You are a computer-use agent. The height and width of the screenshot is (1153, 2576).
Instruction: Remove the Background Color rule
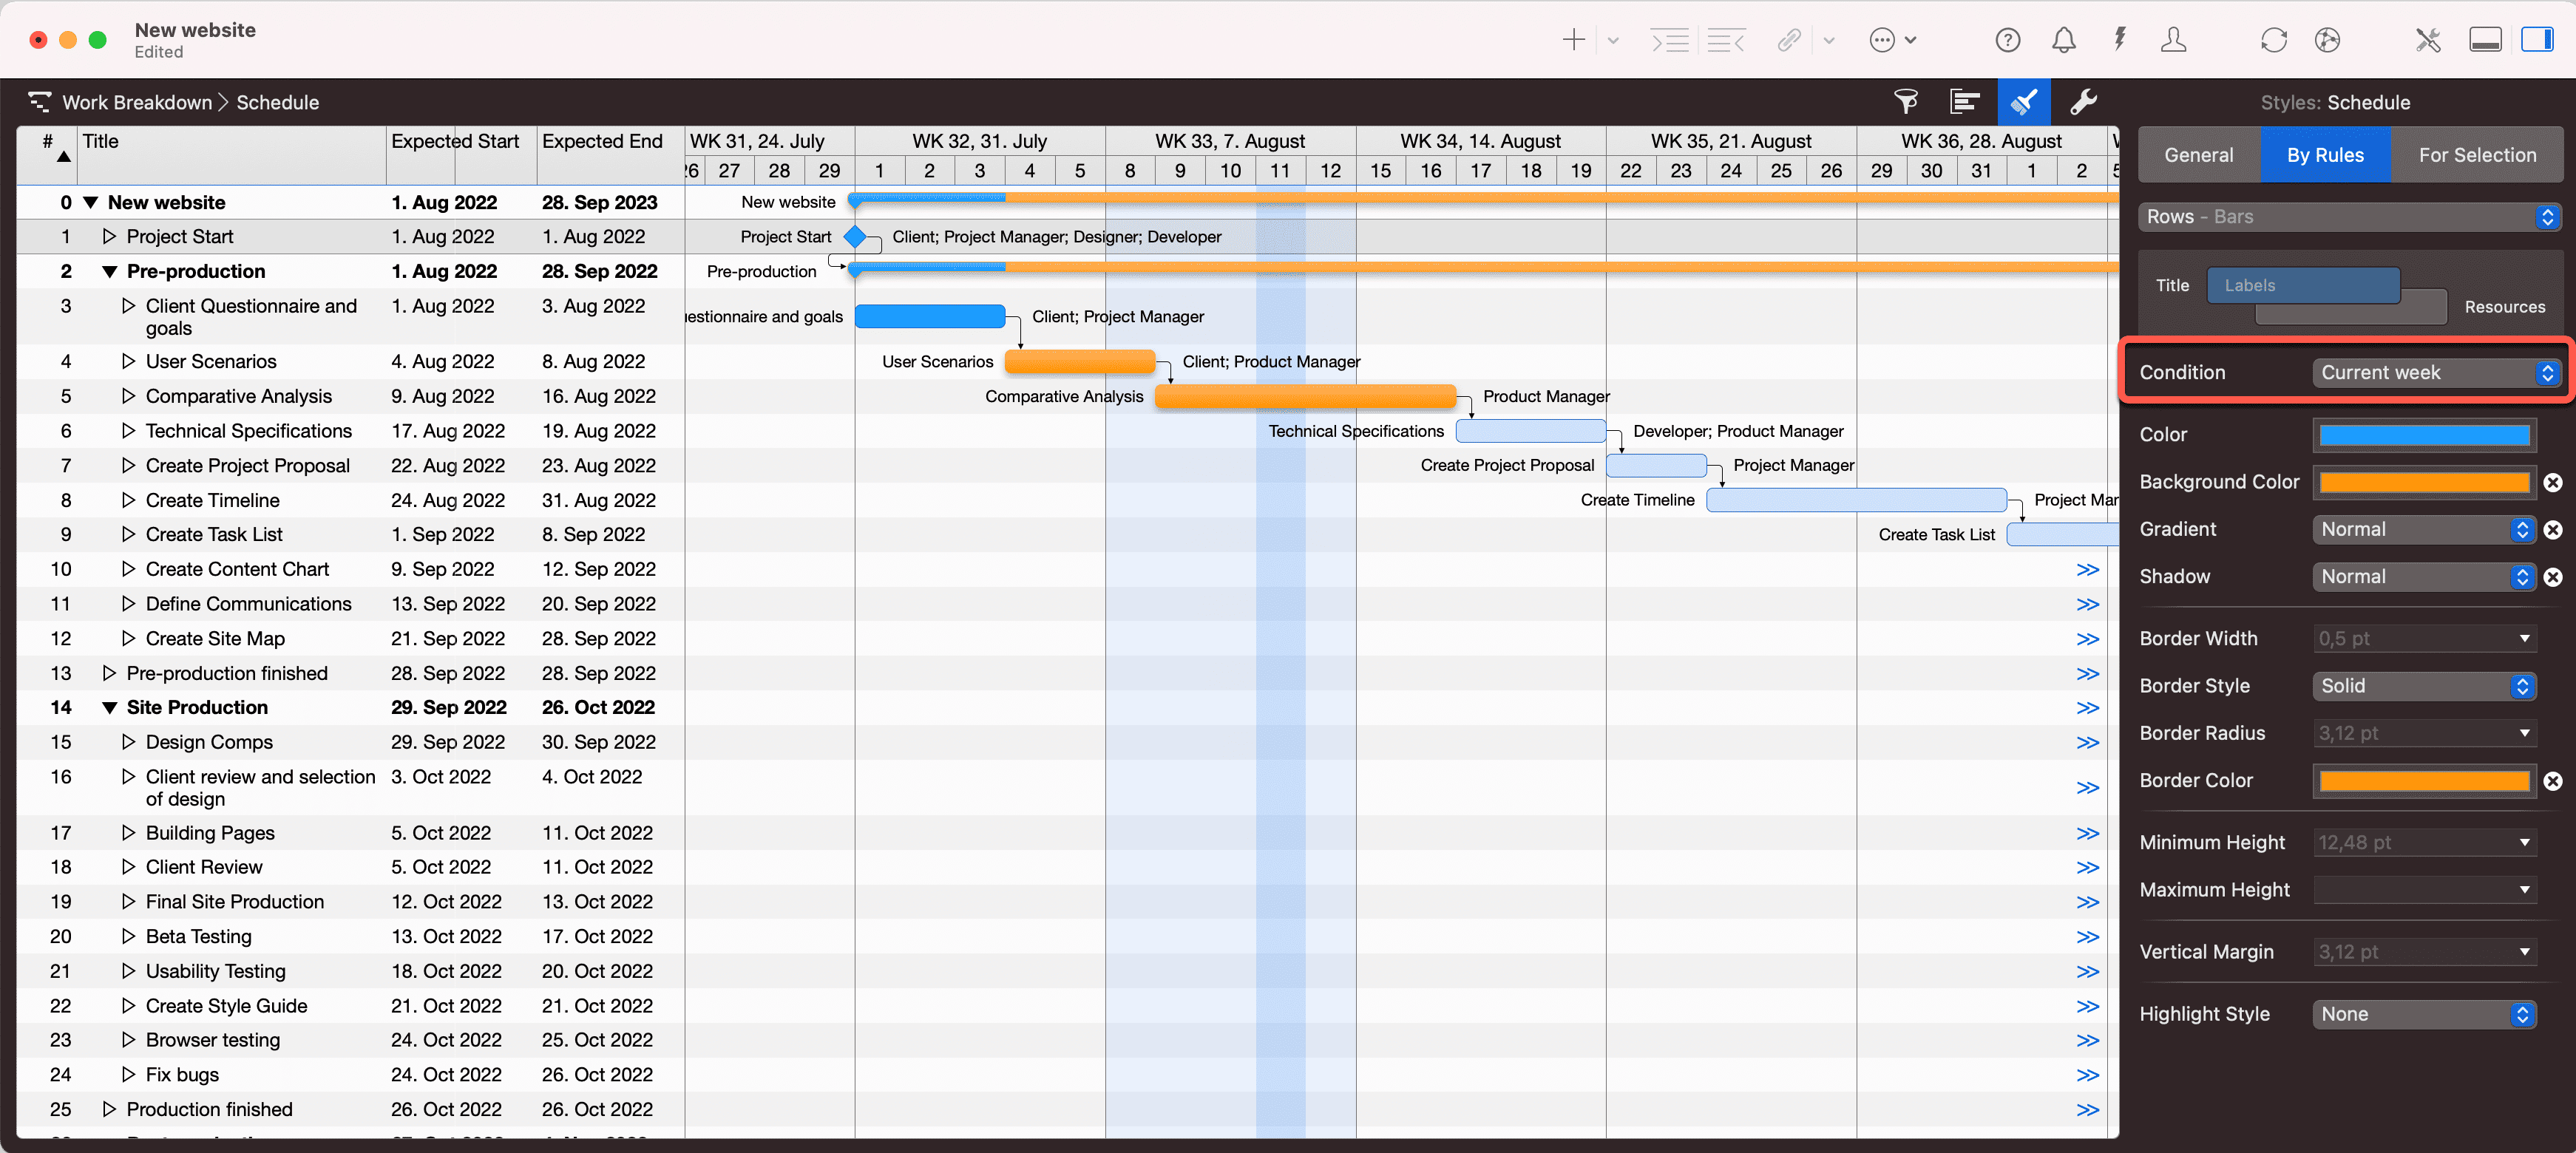point(2554,482)
